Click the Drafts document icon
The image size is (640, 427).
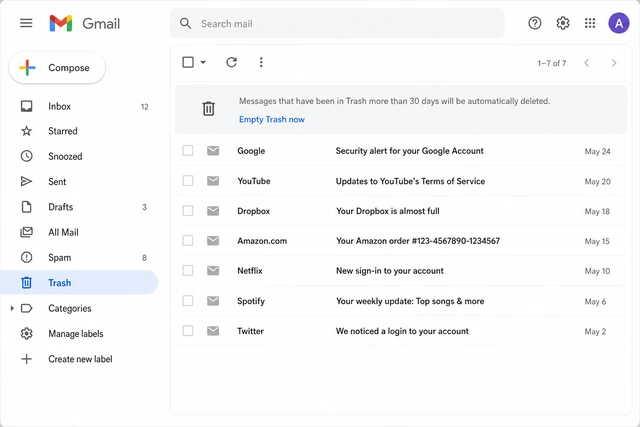(27, 207)
